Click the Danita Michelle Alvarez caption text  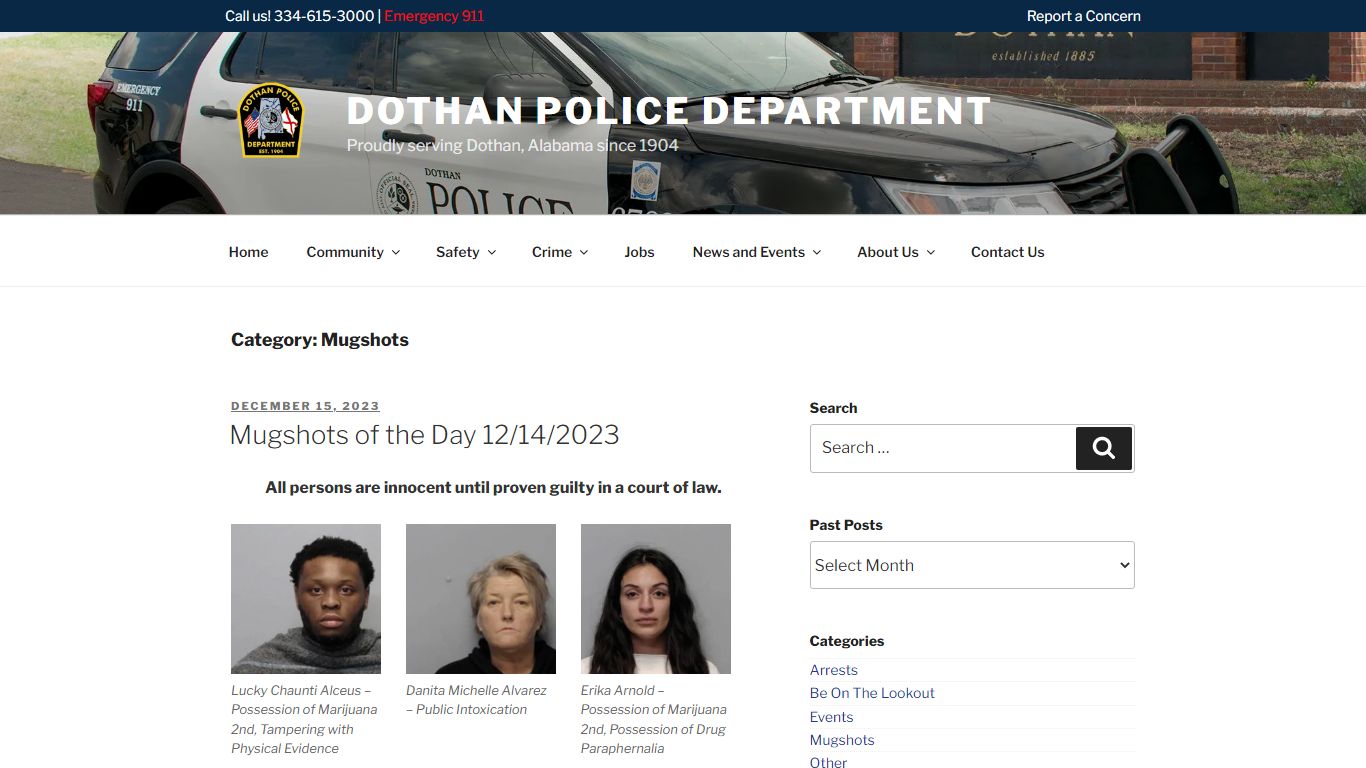476,700
